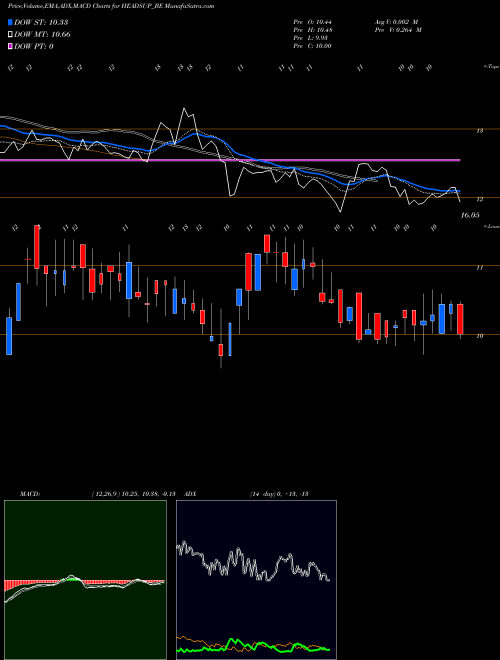Click the last red candlestick on the right
This screenshot has width=500, height=660.
pyautogui.click(x=460, y=319)
